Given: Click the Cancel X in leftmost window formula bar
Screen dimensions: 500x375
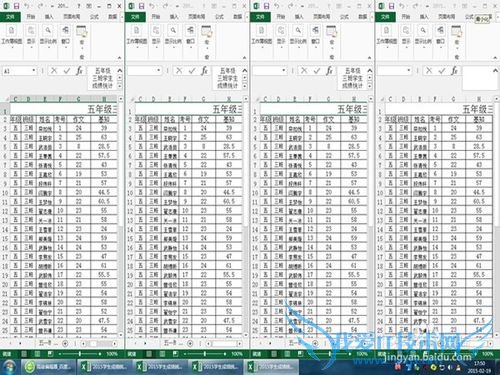Looking at the screenshot, I should click(54, 71).
